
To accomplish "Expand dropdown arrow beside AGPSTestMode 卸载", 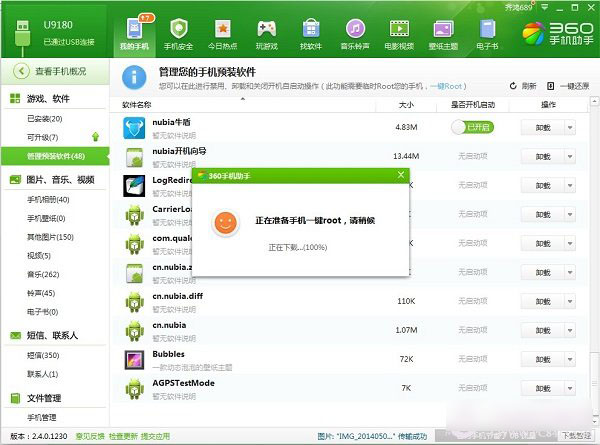I will click(x=570, y=388).
